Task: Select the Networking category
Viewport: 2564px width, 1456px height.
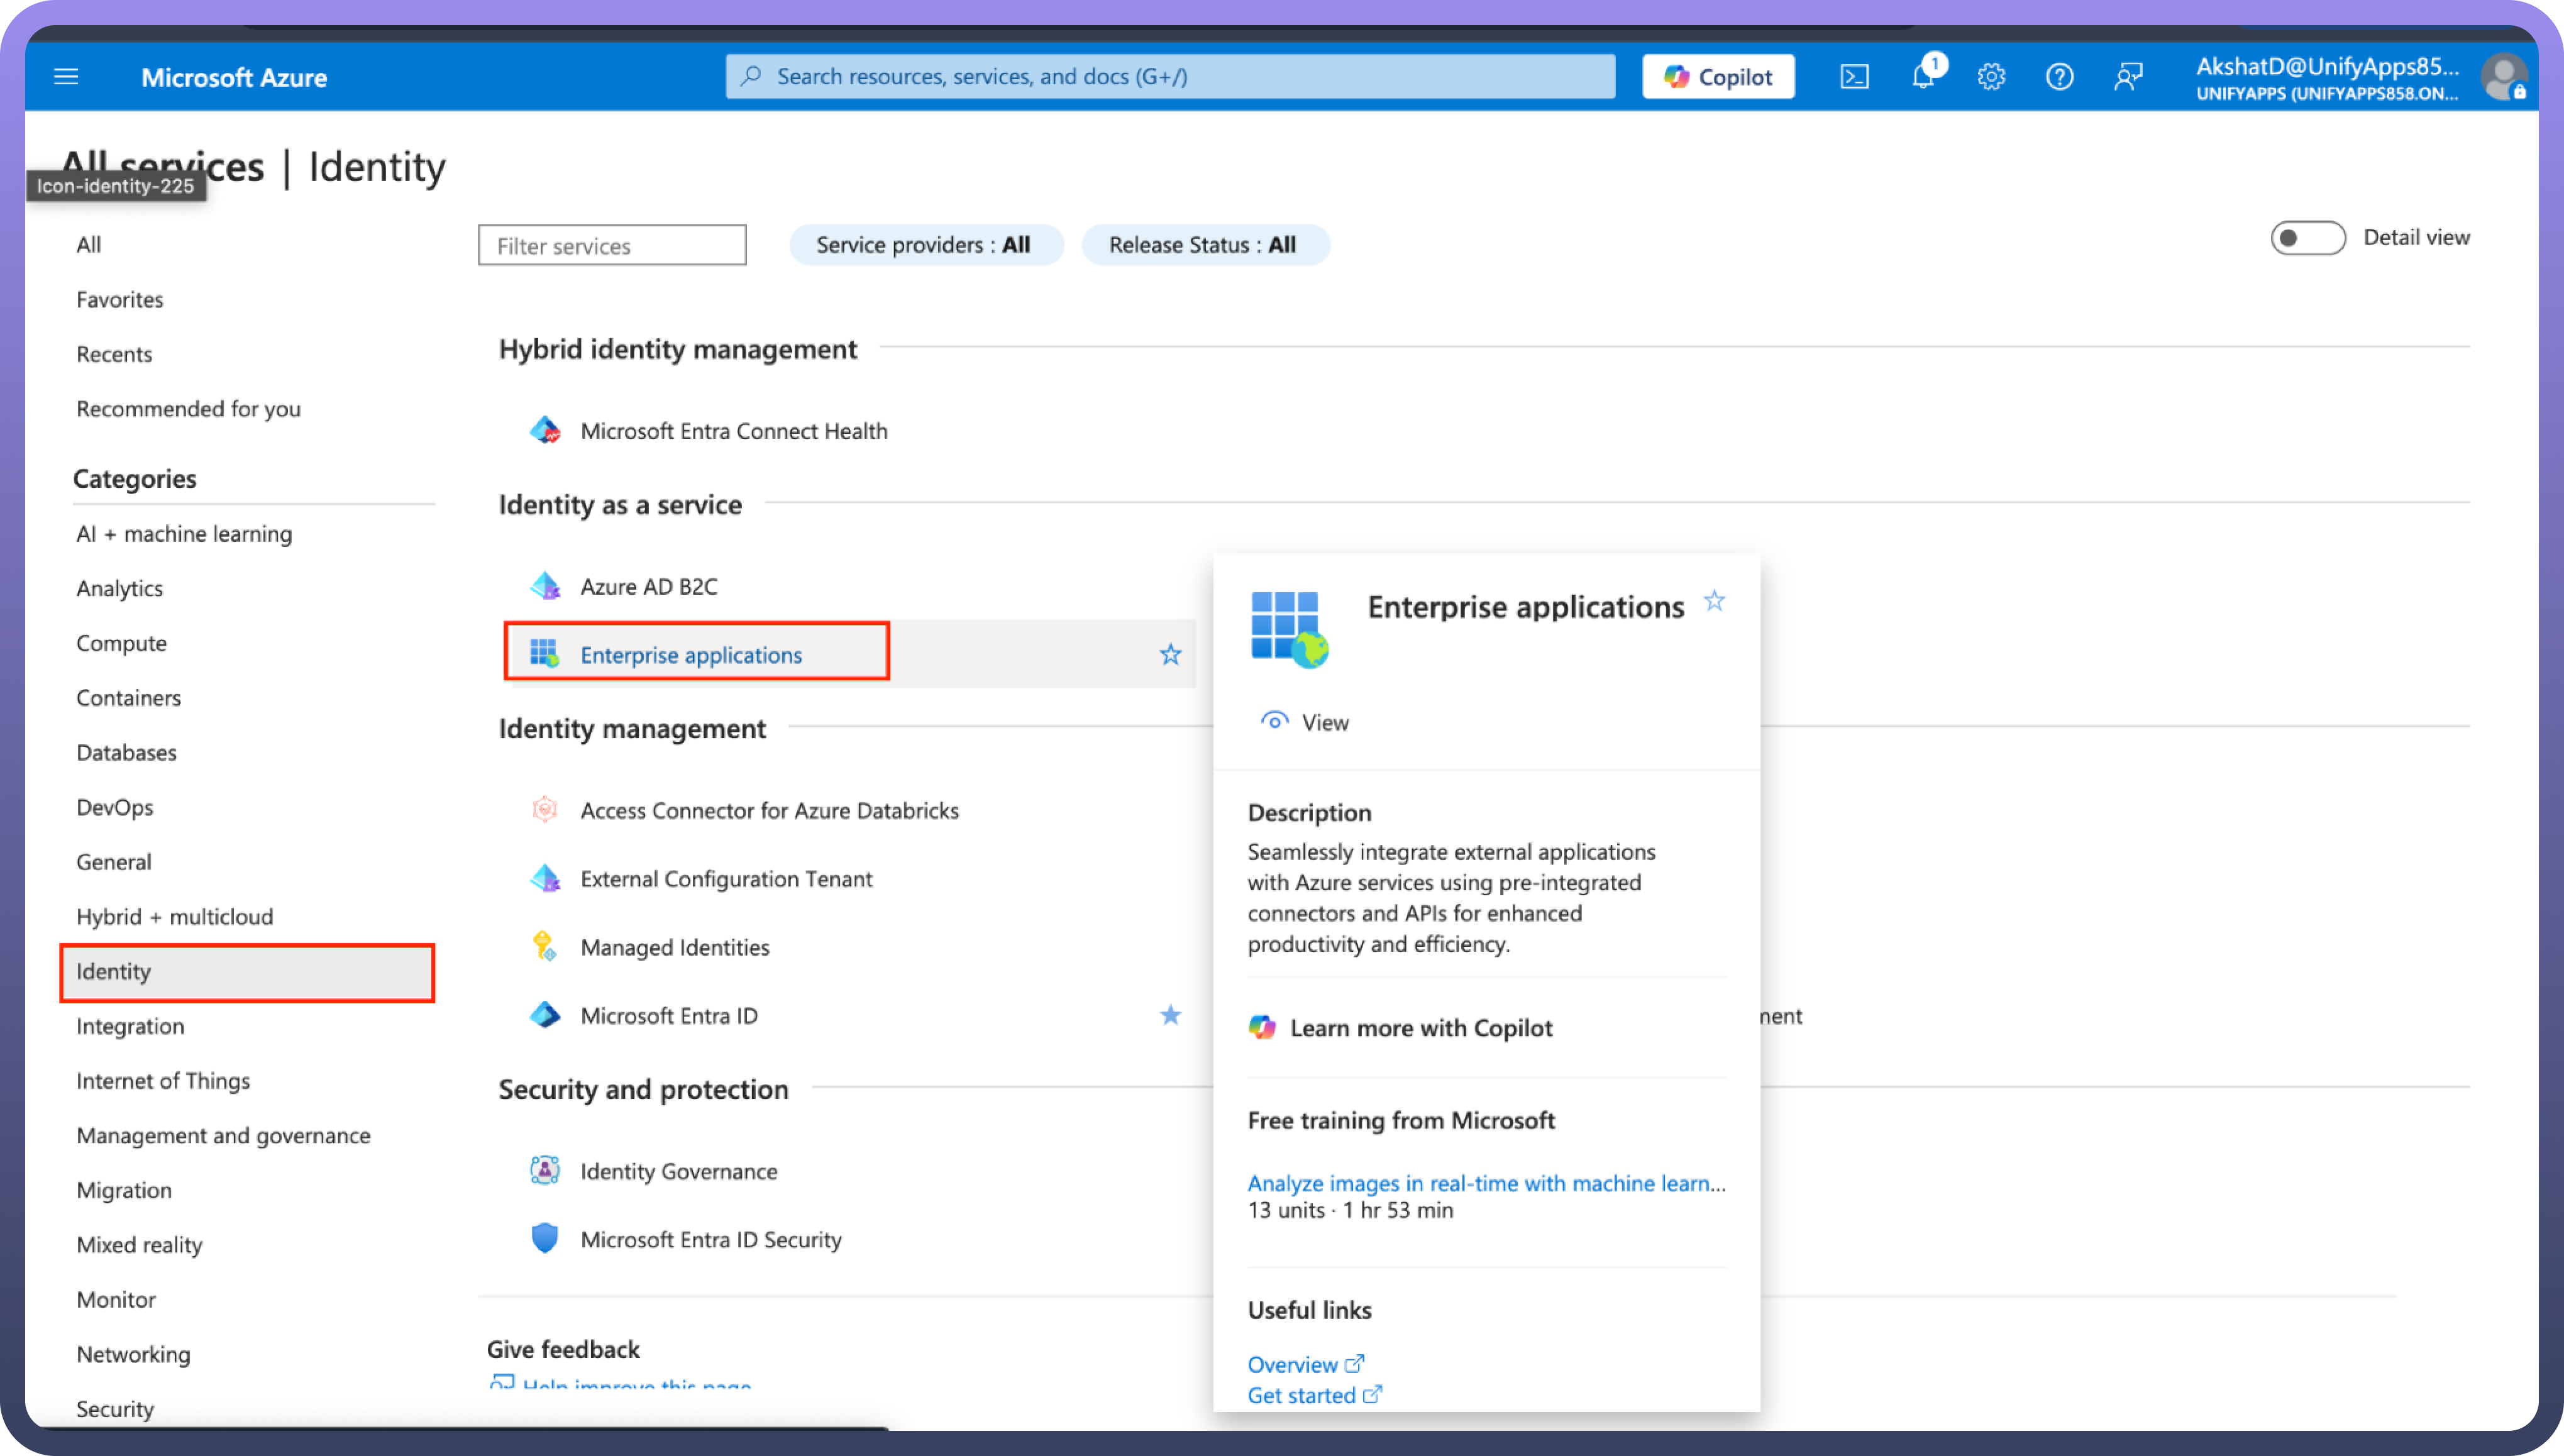Action: pyautogui.click(x=133, y=1354)
